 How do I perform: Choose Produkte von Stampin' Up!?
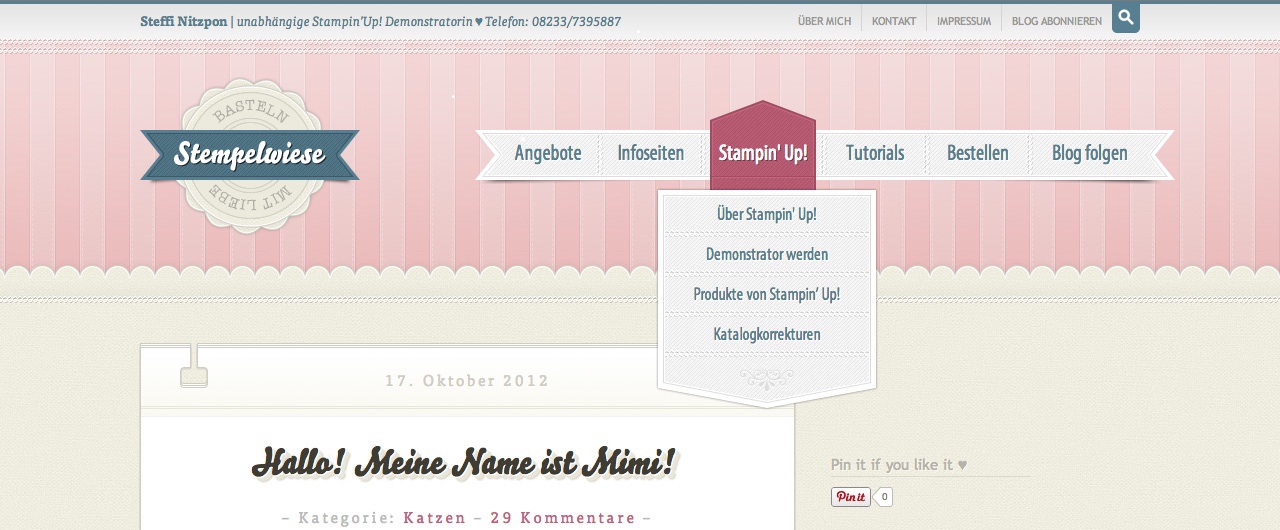[x=767, y=294]
